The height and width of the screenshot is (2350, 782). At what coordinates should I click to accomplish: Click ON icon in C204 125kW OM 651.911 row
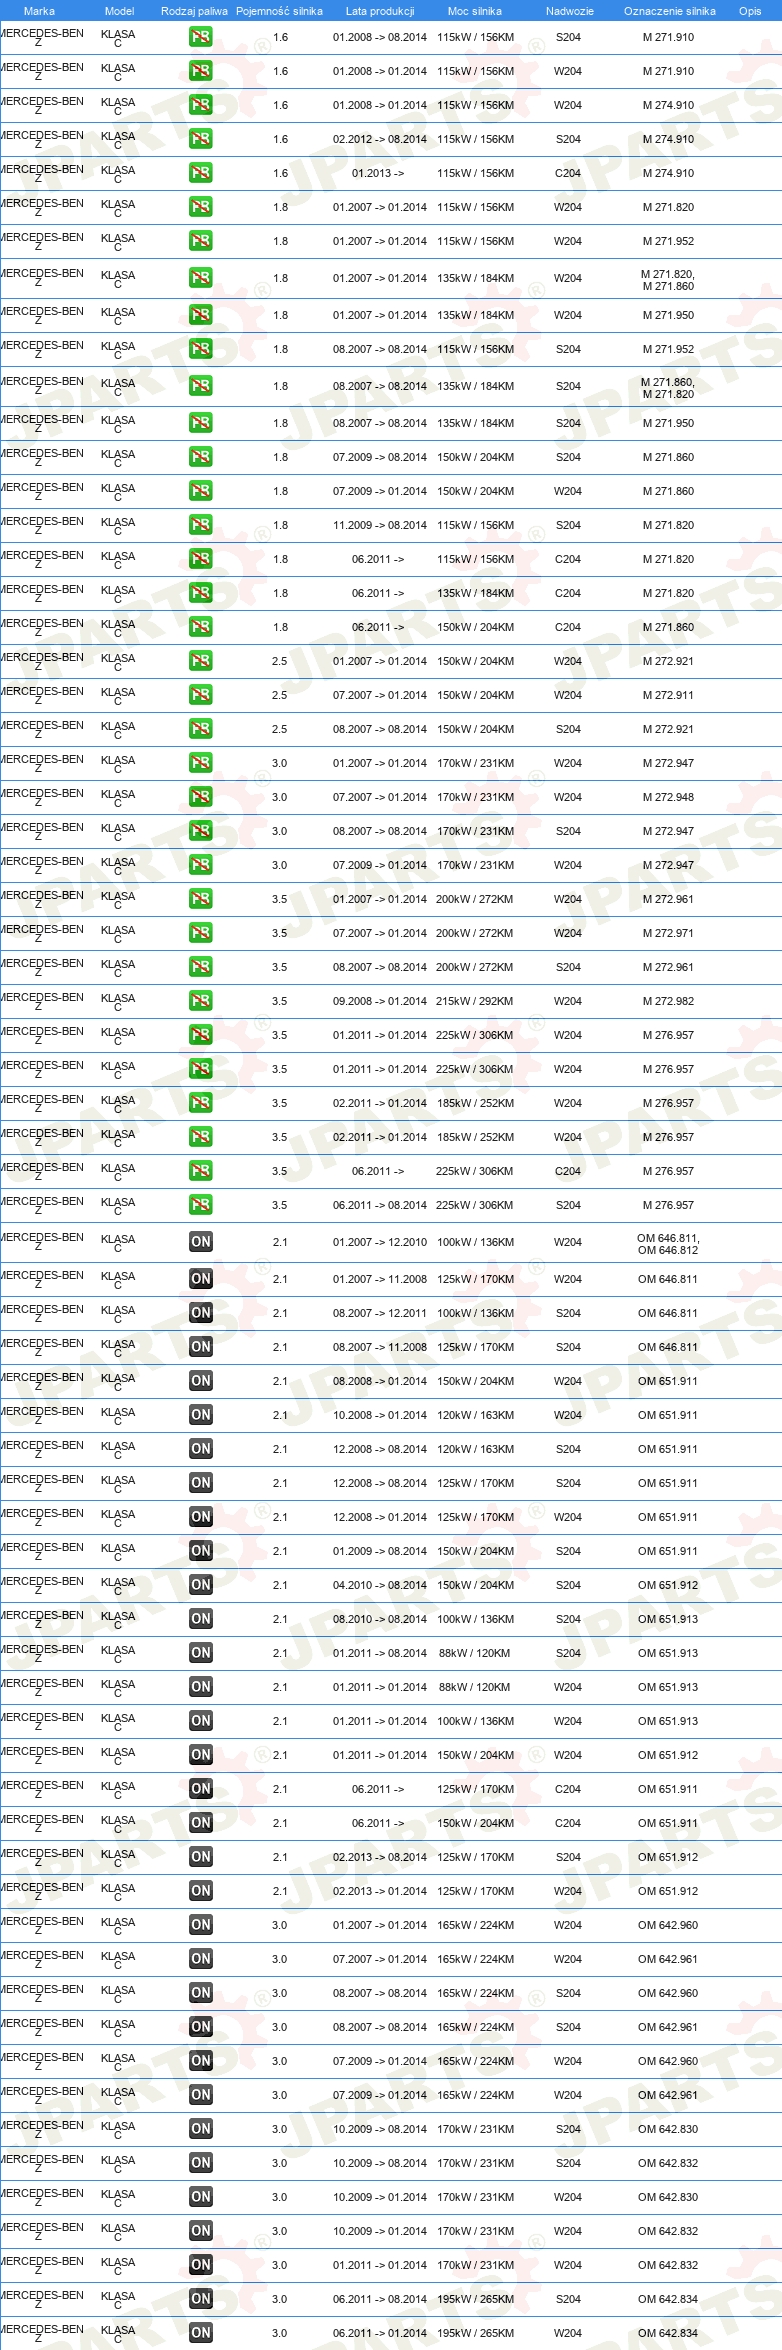click(201, 1789)
